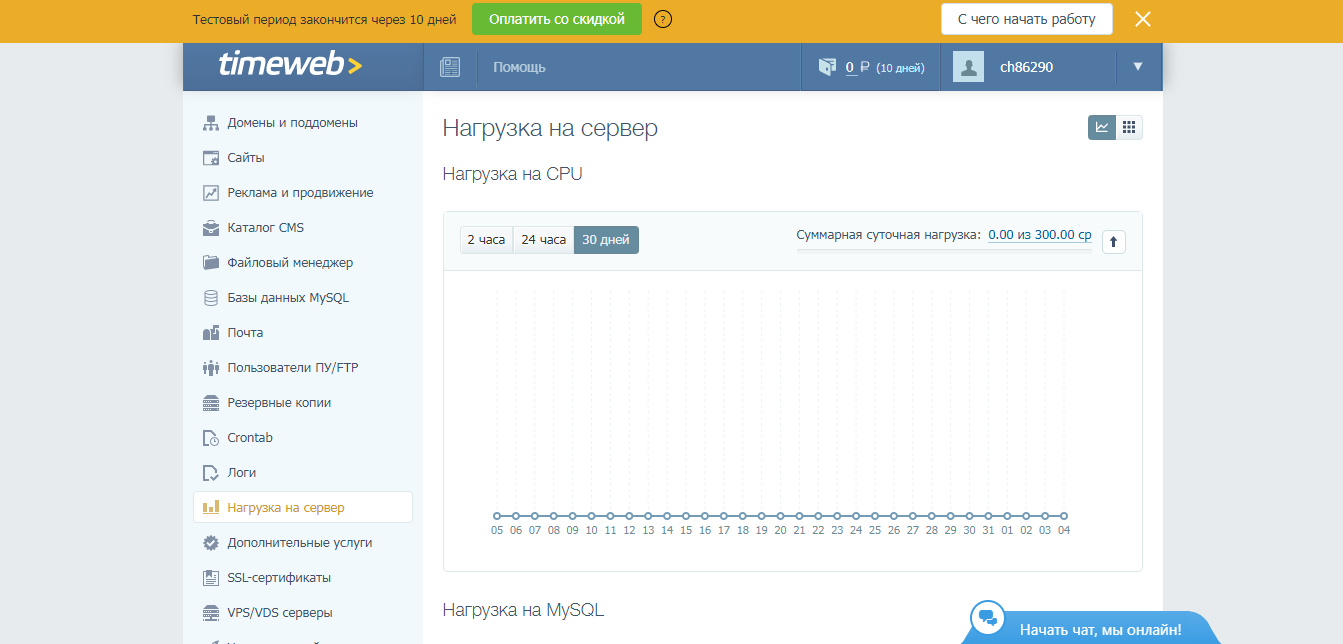The height and width of the screenshot is (644, 1343).
Task: Open Базы данных MySQL section
Action: click(288, 298)
